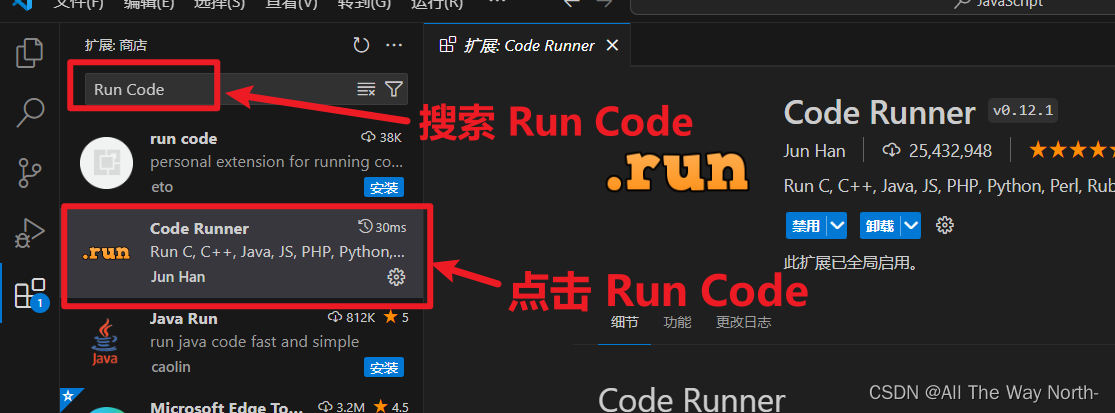Viewport: 1115px width, 413px height.
Task: Select the Java Run extension entry
Action: [242, 343]
